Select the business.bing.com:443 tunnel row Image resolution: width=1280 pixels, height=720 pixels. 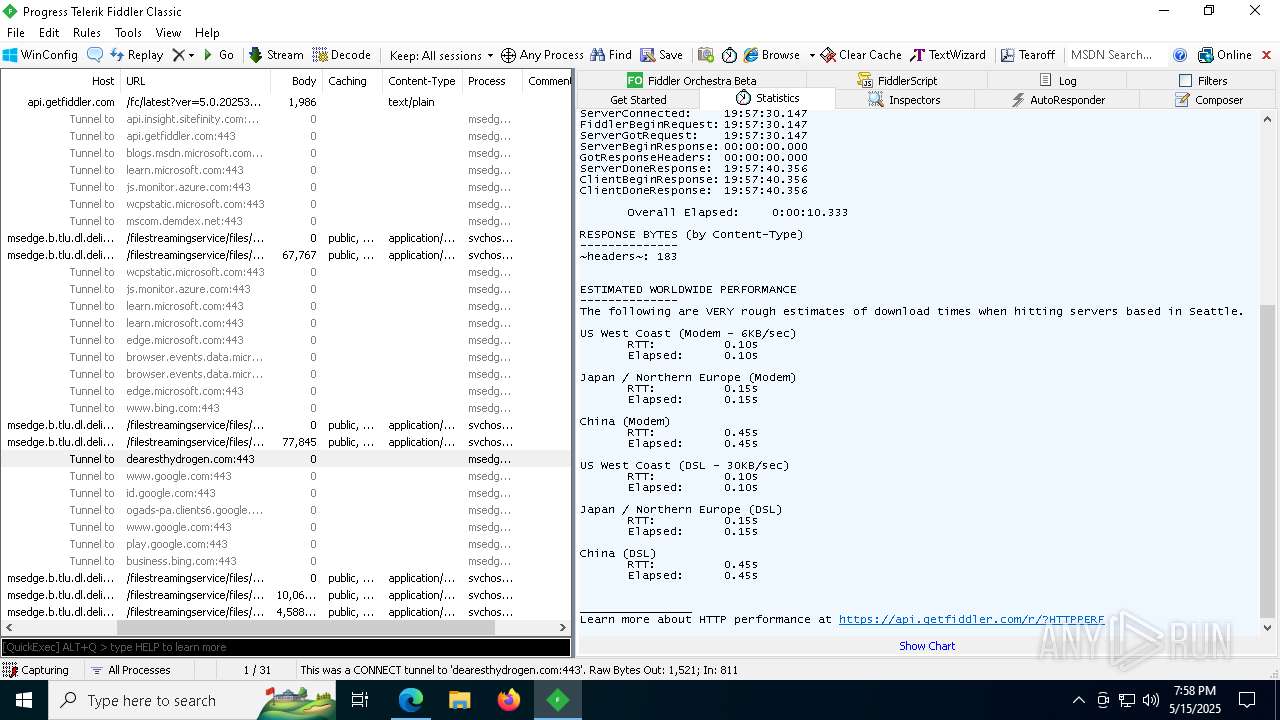pyautogui.click(x=285, y=561)
